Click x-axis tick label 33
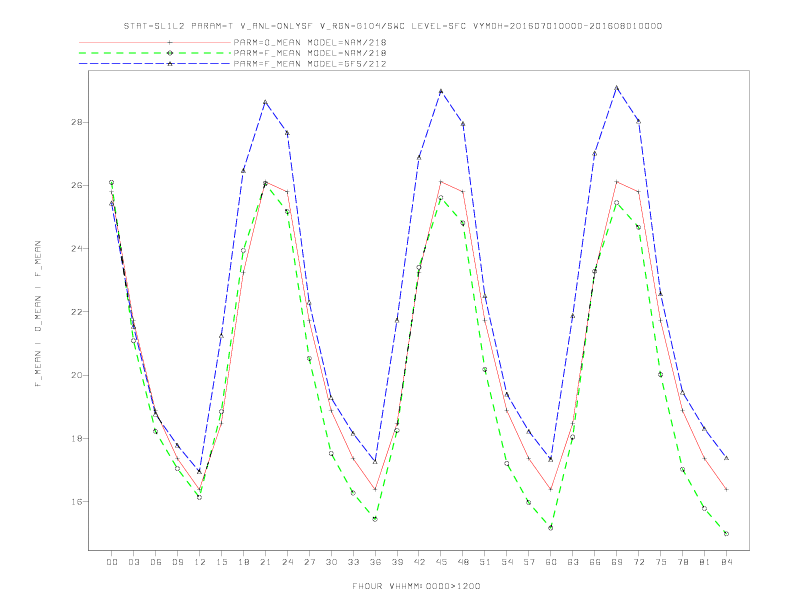 coord(353,562)
